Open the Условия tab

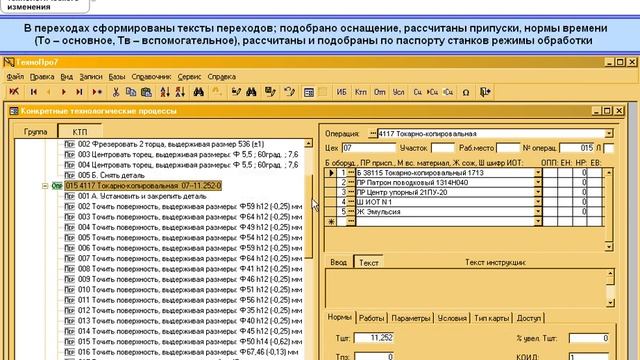tap(452, 318)
